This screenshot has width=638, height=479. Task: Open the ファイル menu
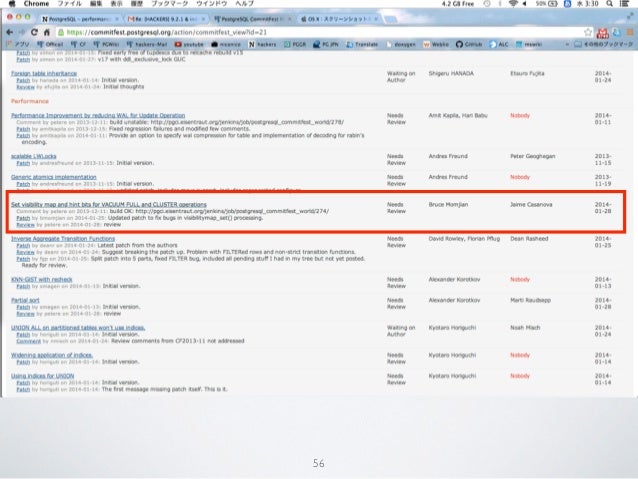pyautogui.click(x=69, y=4)
